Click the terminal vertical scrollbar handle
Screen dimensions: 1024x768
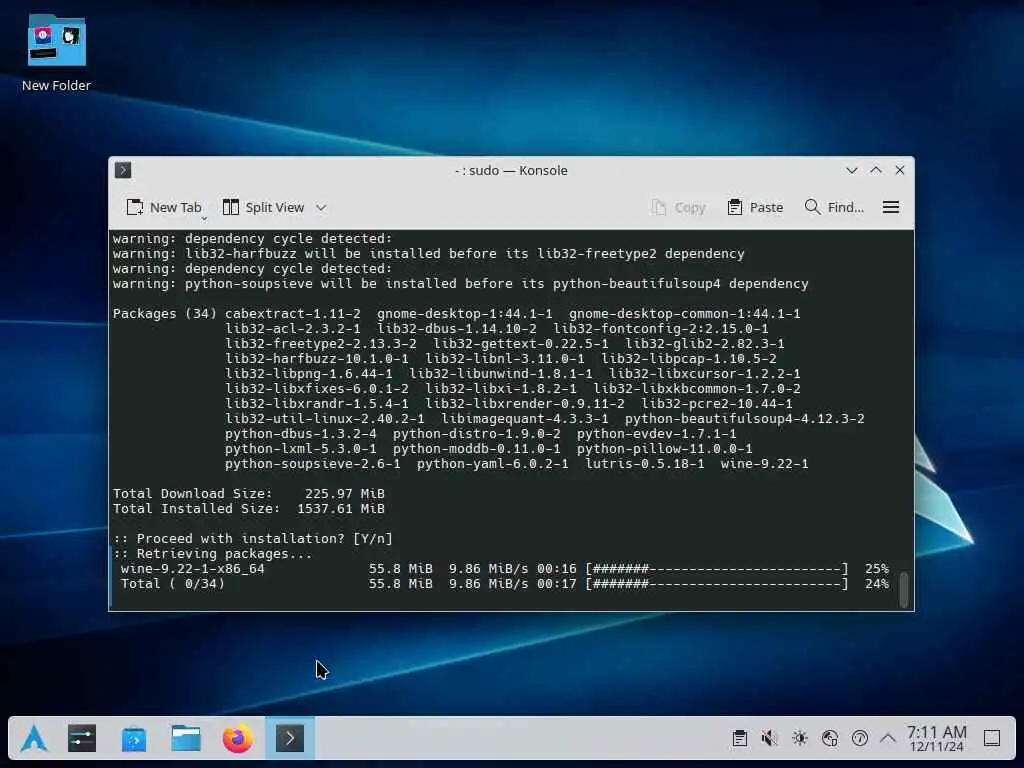coord(904,590)
